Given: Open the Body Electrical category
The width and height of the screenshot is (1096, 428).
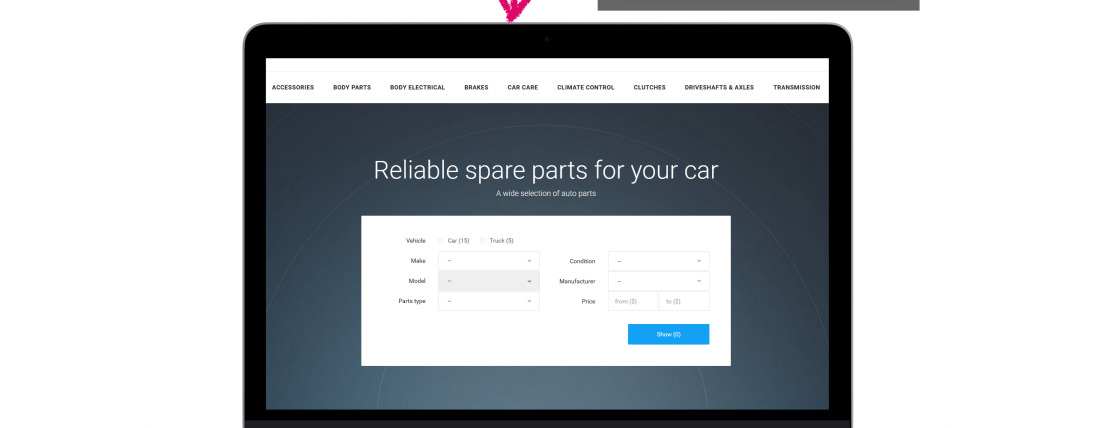Looking at the screenshot, I should [x=417, y=88].
